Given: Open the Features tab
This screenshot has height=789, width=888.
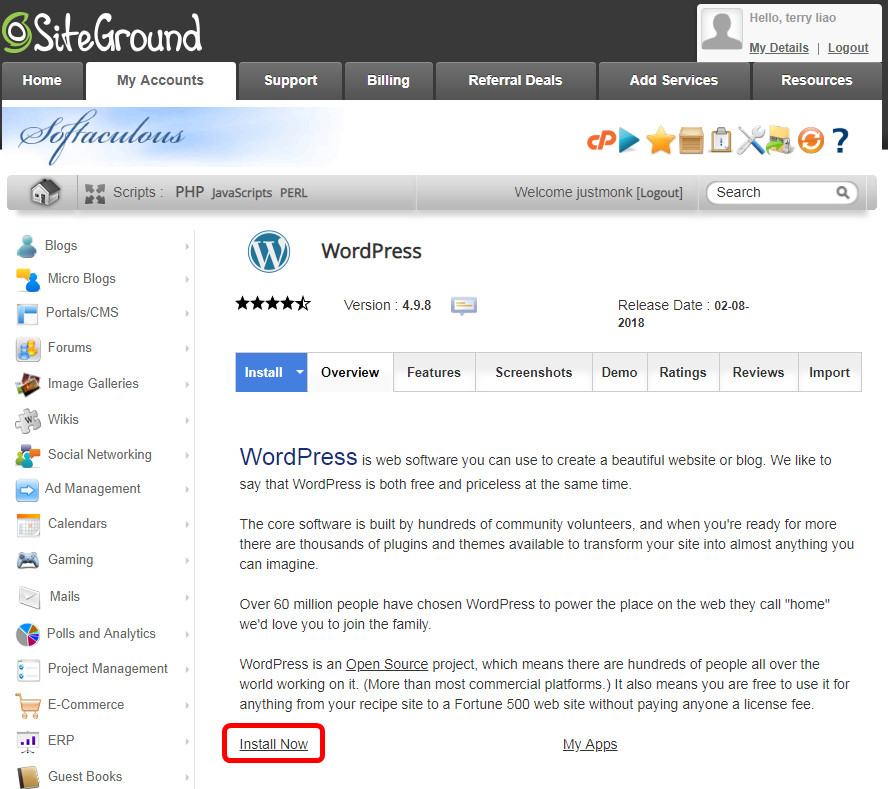Looking at the screenshot, I should (x=434, y=372).
